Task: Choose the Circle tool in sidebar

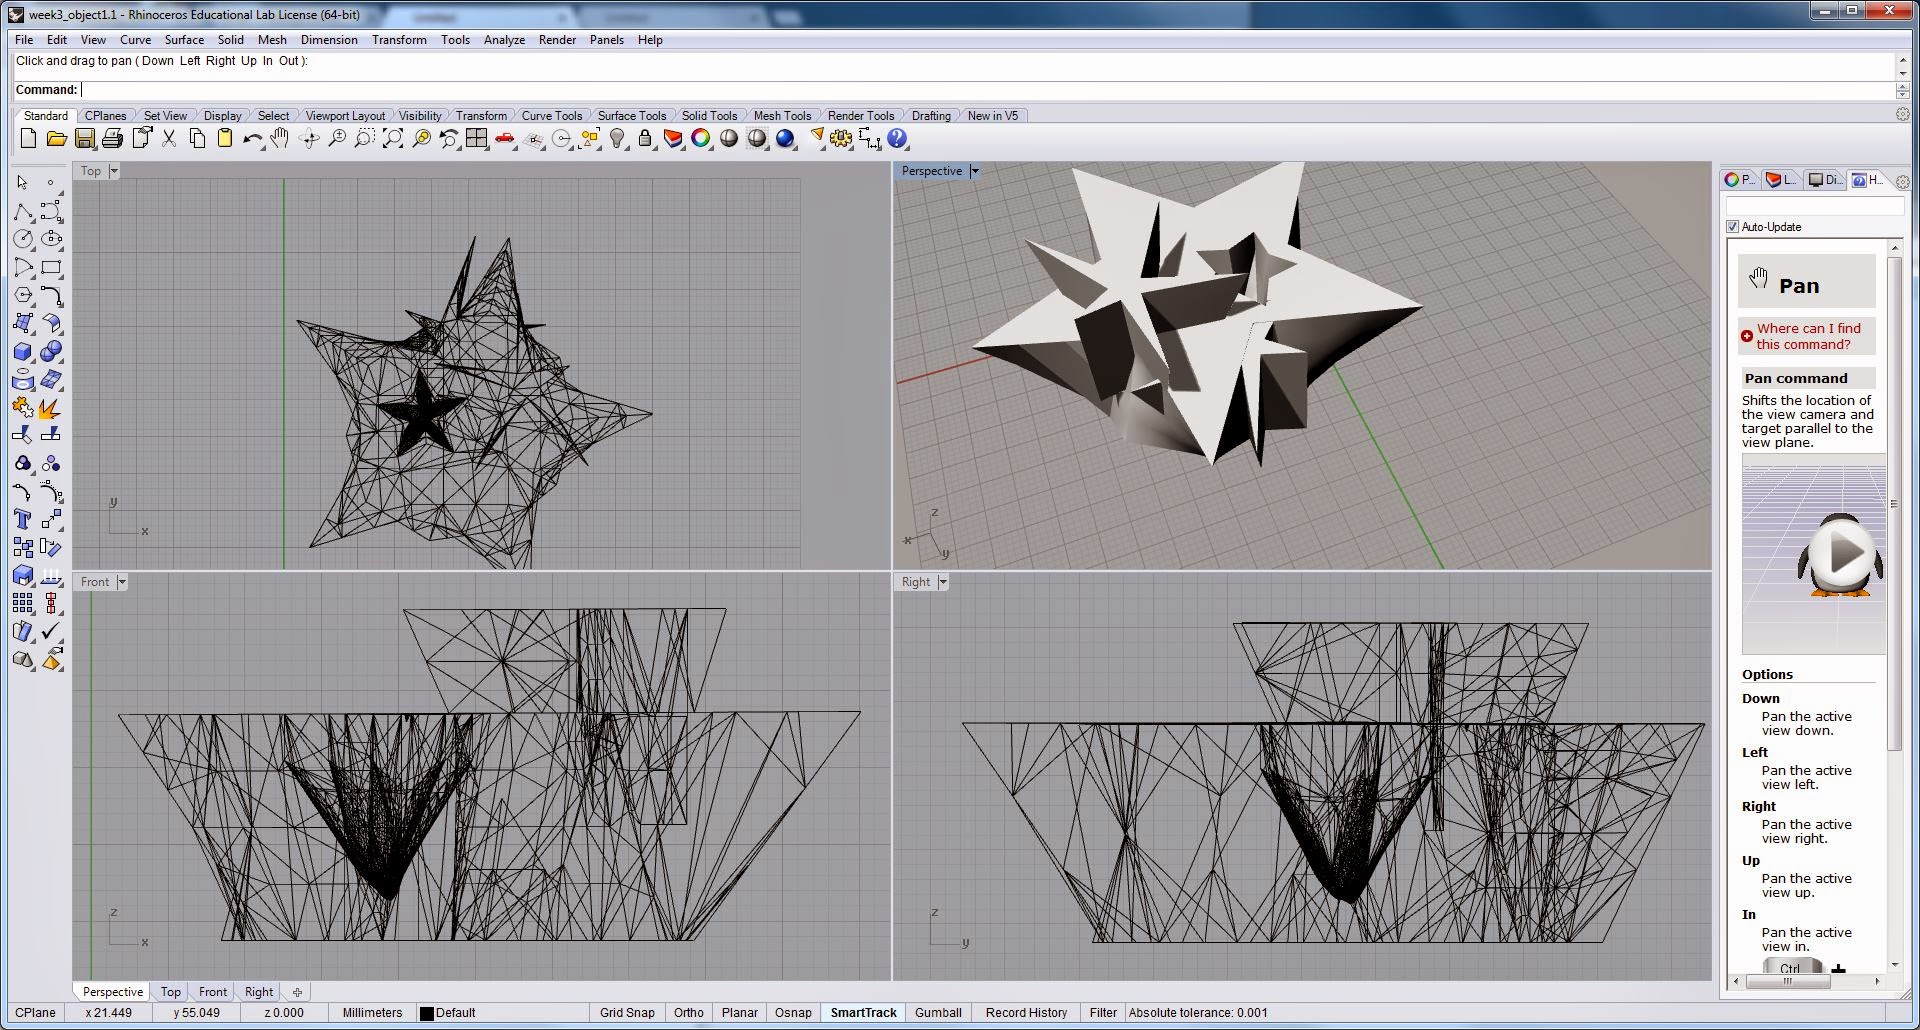Action: pyautogui.click(x=22, y=240)
